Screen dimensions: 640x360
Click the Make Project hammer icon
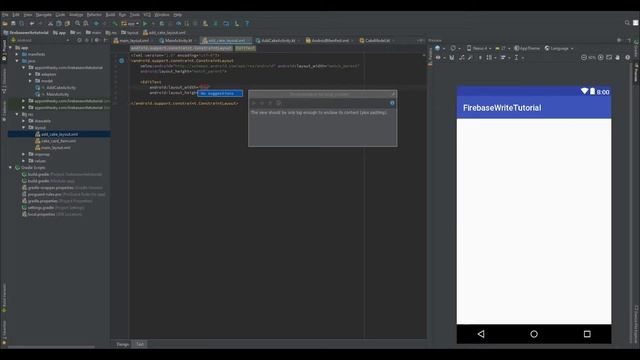pyautogui.click(x=115, y=24)
